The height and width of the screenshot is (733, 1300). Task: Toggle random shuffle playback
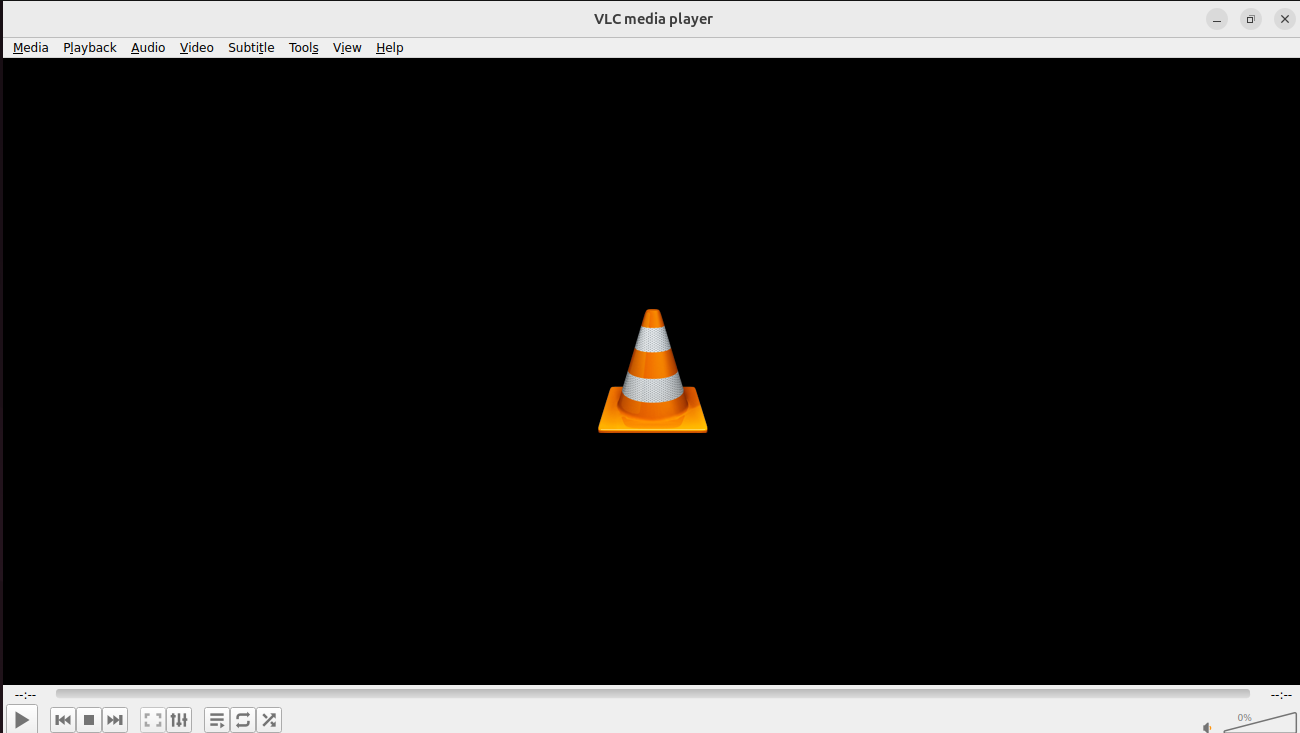coord(269,720)
